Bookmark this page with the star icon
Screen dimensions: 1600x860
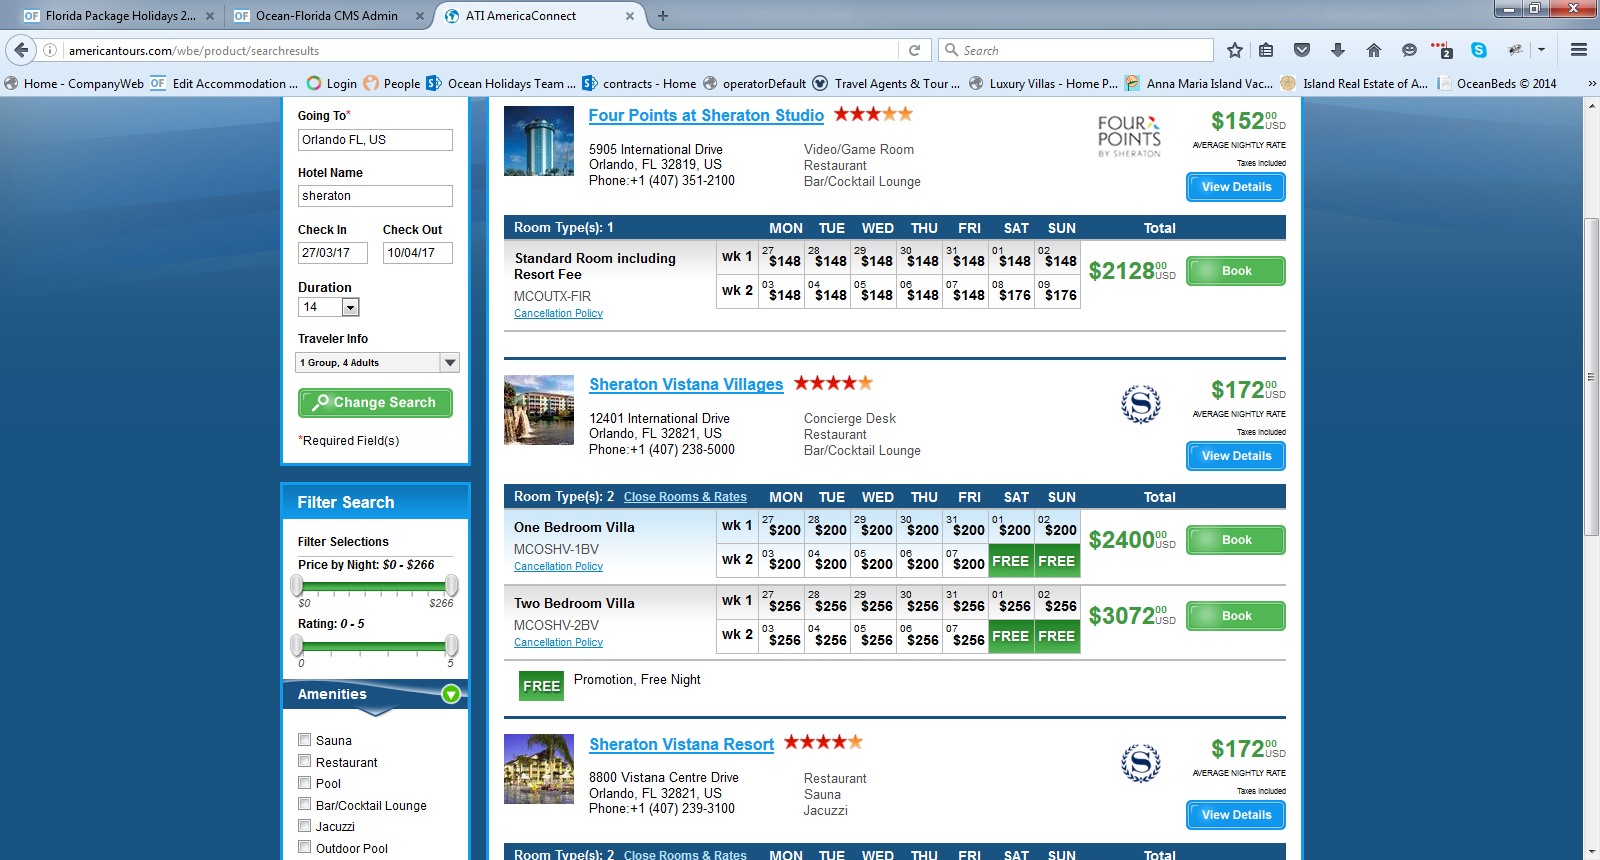click(x=1235, y=50)
